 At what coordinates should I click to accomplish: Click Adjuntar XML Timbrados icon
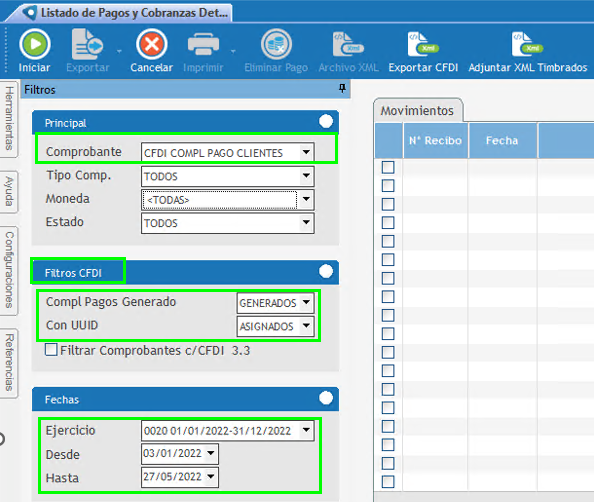(527, 44)
